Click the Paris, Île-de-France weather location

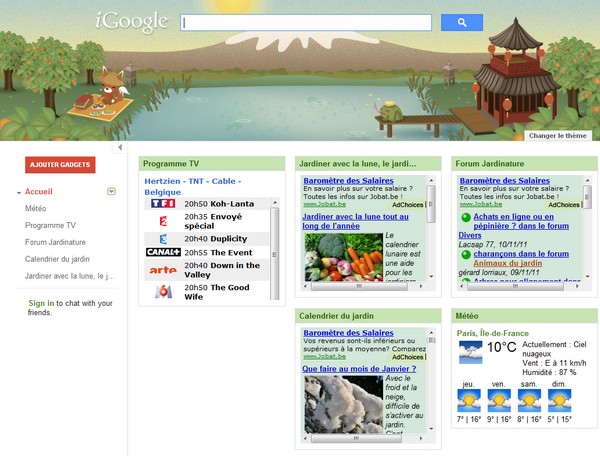(492, 333)
